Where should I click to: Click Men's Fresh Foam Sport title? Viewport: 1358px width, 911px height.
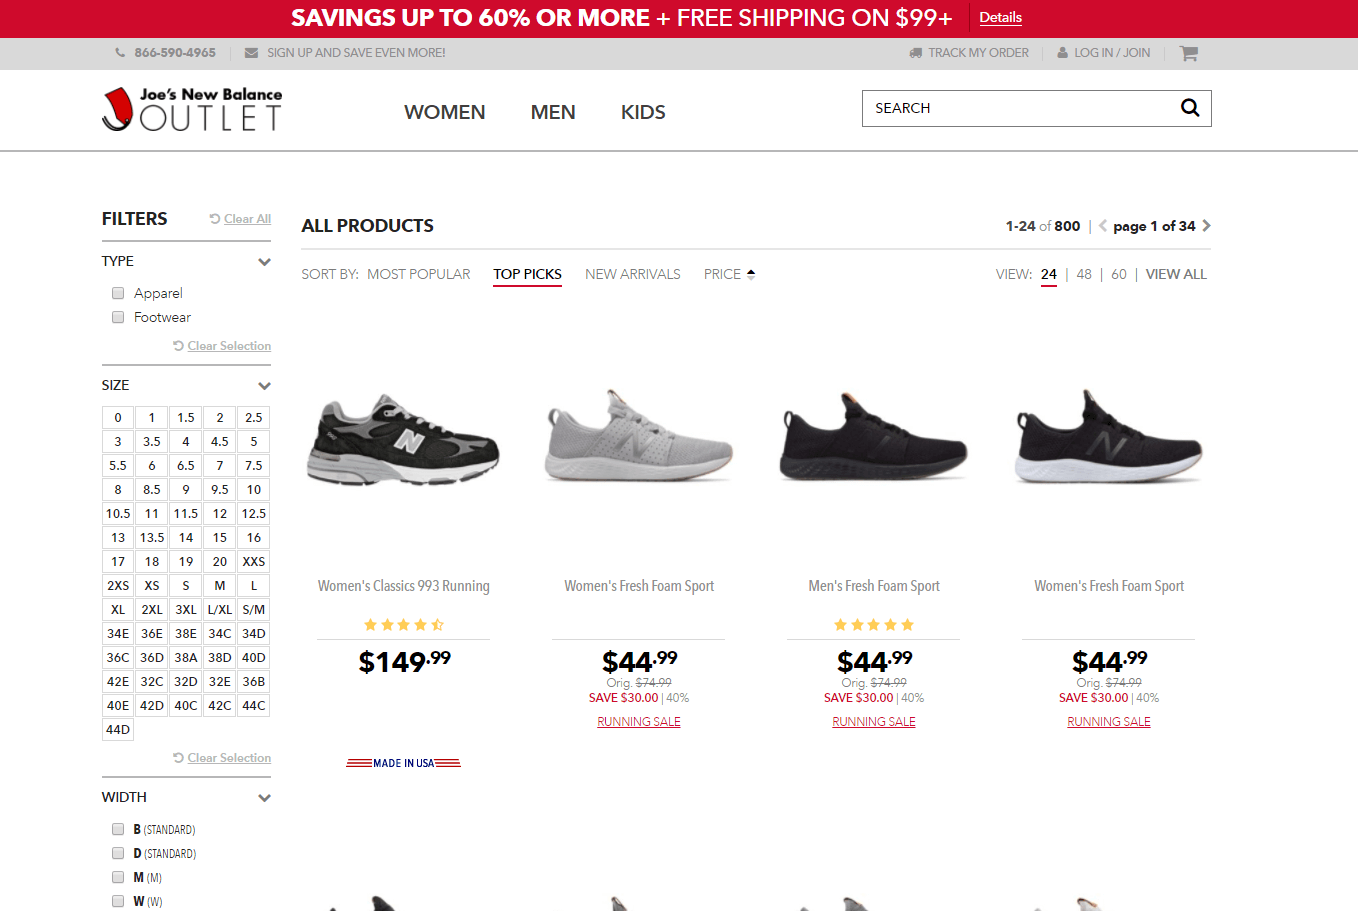point(874,586)
